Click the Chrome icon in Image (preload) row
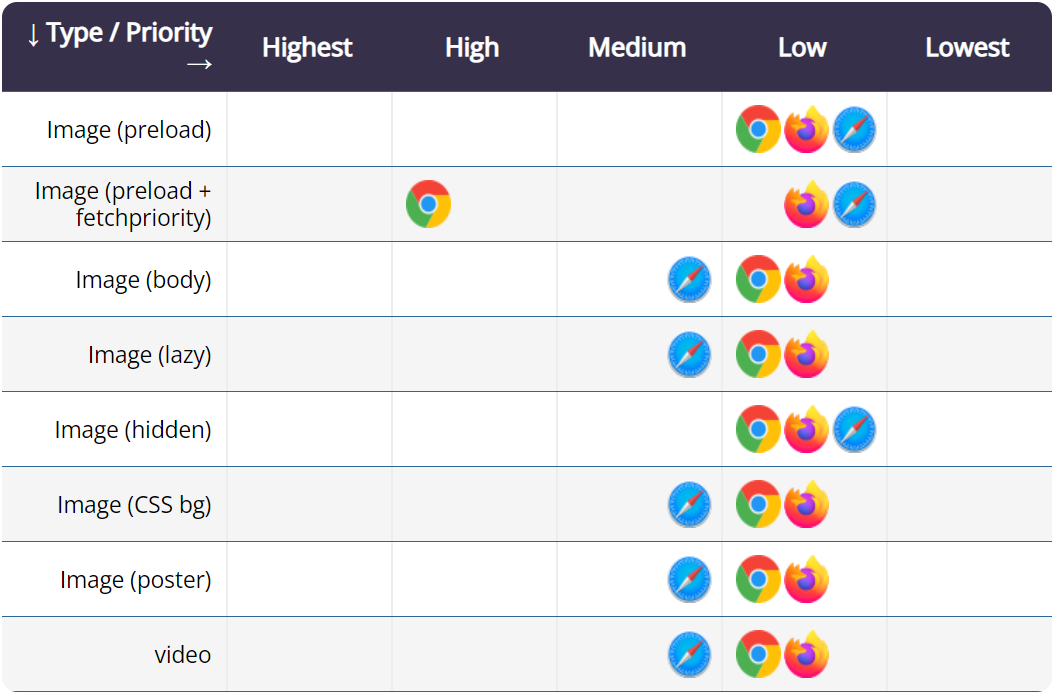The width and height of the screenshot is (1058, 694). (x=758, y=130)
